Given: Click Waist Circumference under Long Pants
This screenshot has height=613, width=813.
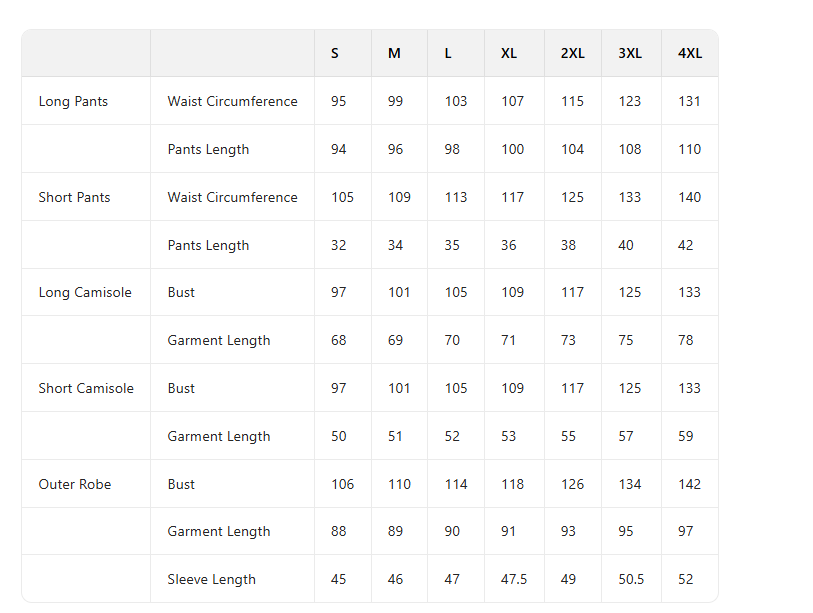Looking at the screenshot, I should click(x=232, y=101).
